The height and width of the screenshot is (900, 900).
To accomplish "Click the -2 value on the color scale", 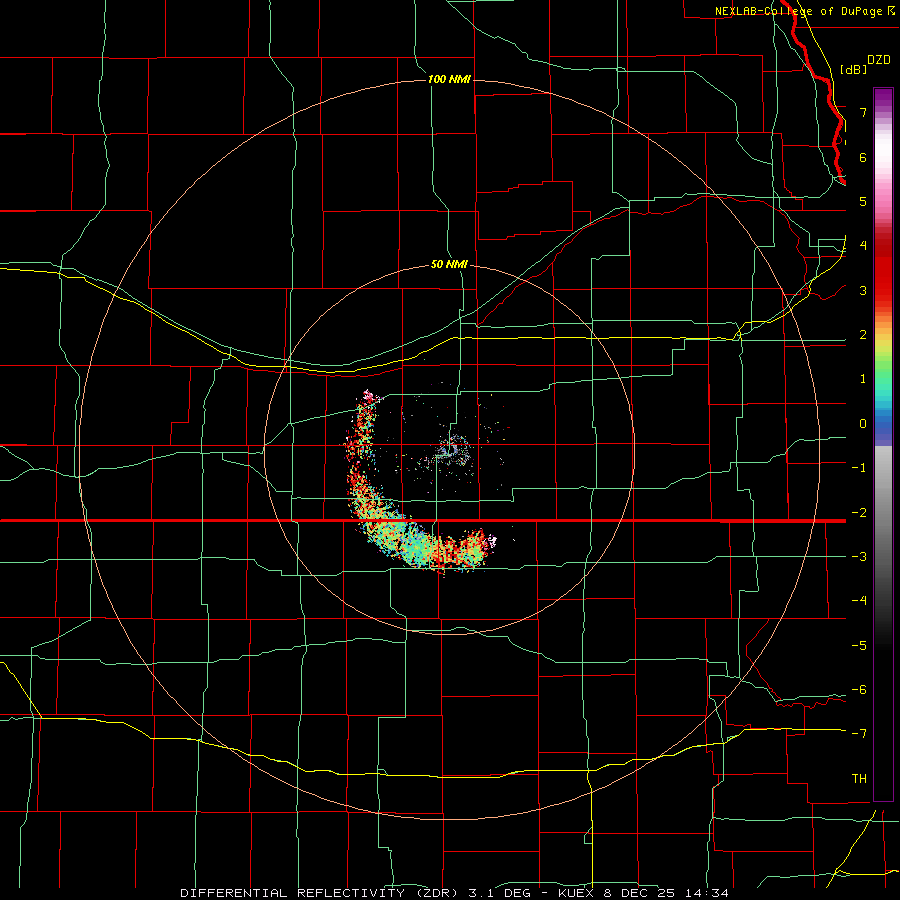I will 859,513.
